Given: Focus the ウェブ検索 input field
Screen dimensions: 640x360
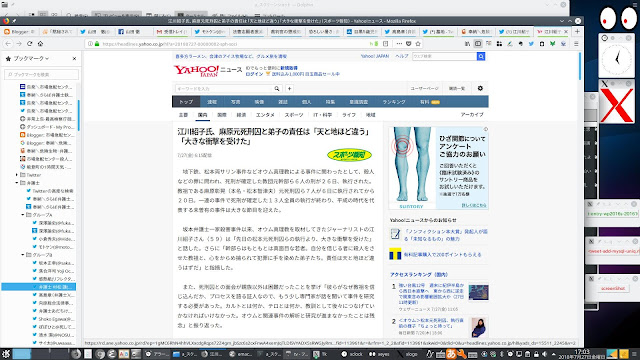Looking at the screenshot, I should (444, 56).
